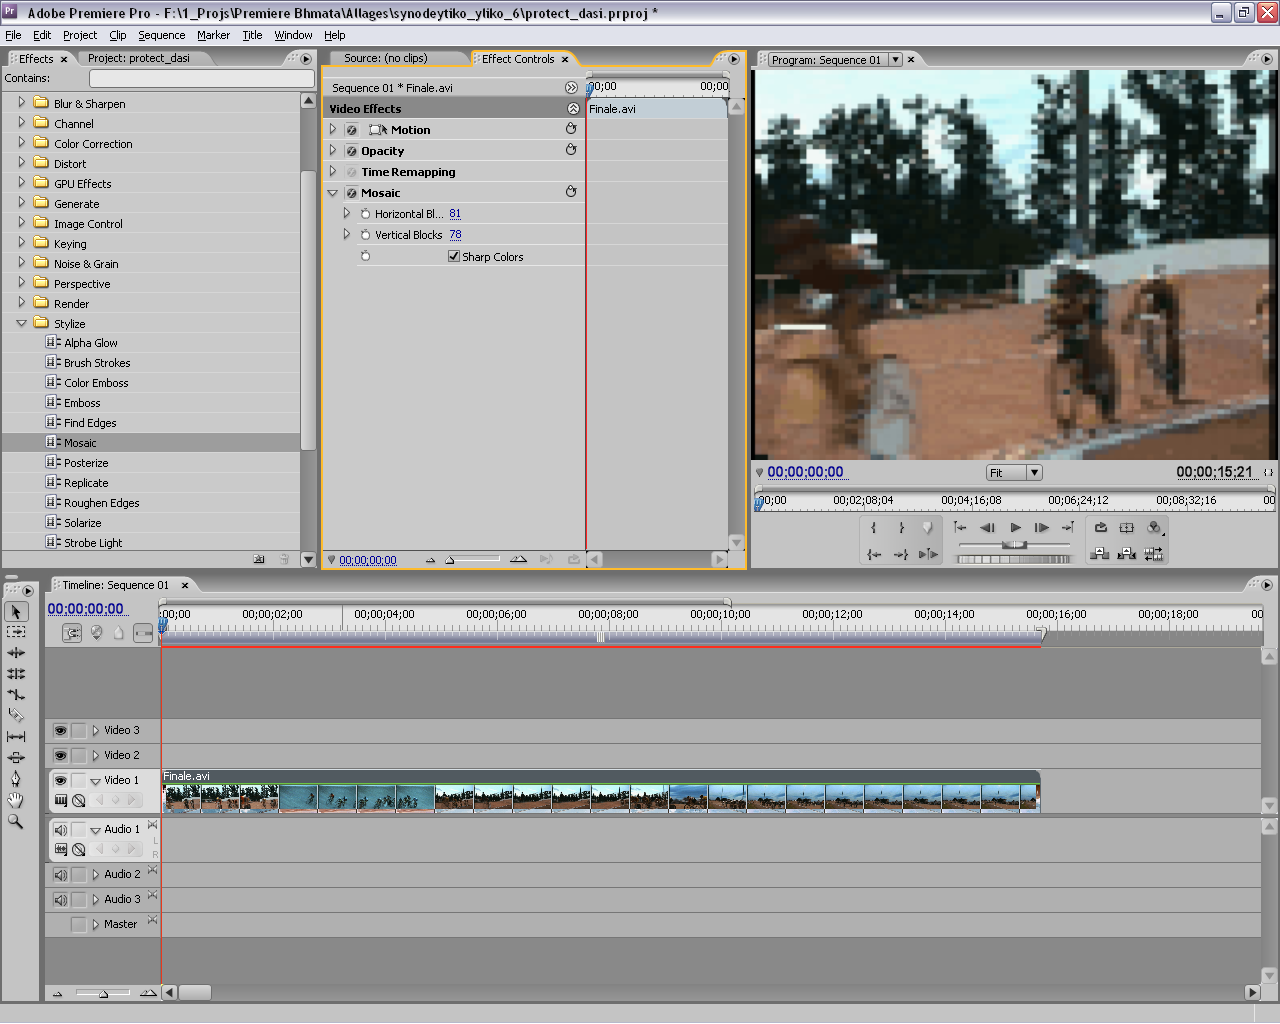Viewport: 1280px width, 1024px height.
Task: Click Set In Point in Program monitor
Action: pos(874,528)
